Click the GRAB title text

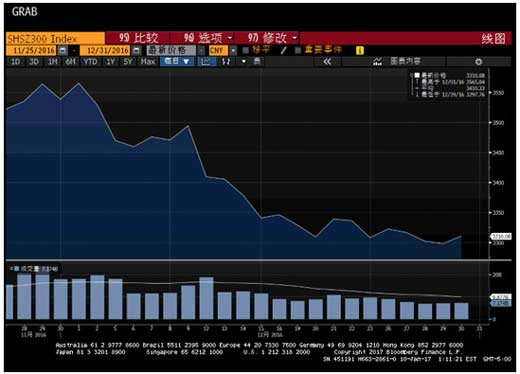click(x=24, y=12)
